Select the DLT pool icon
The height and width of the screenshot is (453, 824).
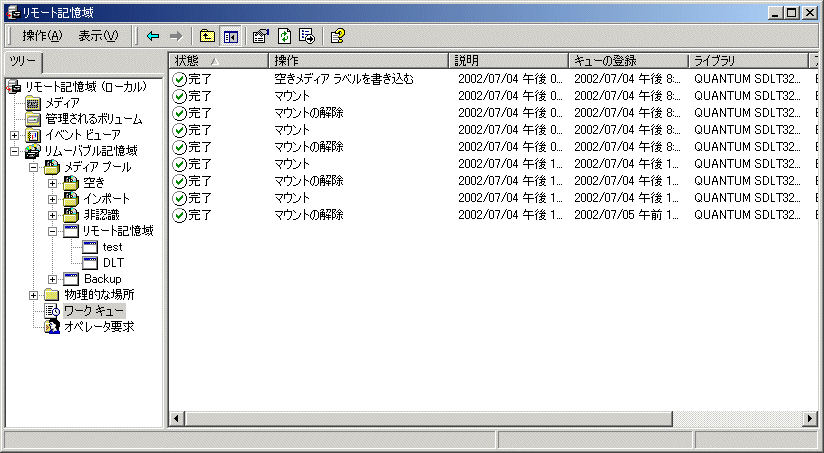[x=90, y=263]
